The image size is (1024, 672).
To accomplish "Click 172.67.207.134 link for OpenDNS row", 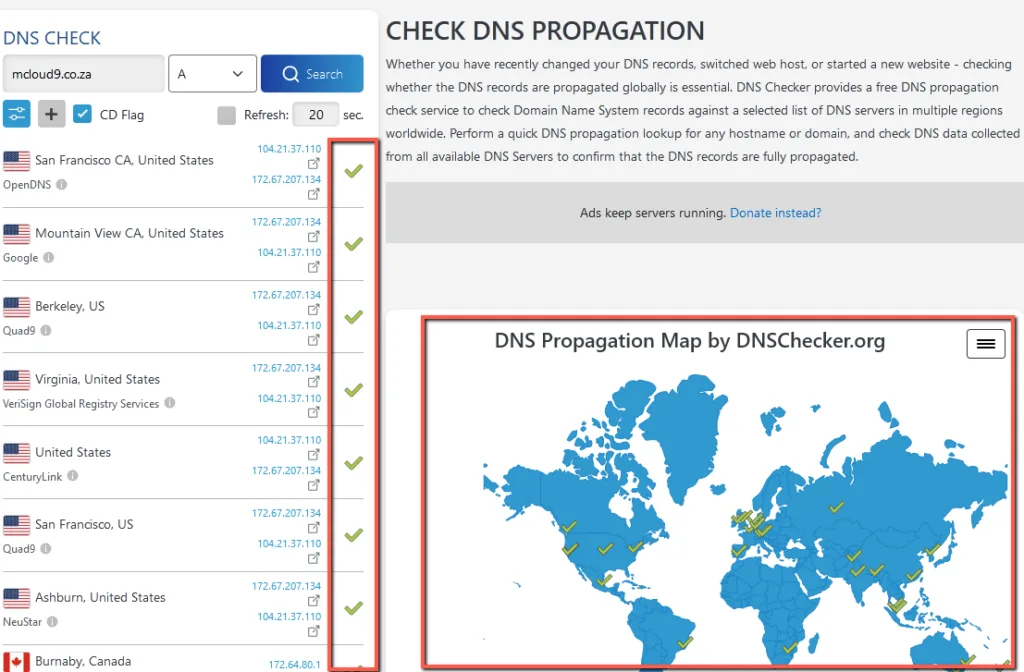I will click(x=286, y=179).
